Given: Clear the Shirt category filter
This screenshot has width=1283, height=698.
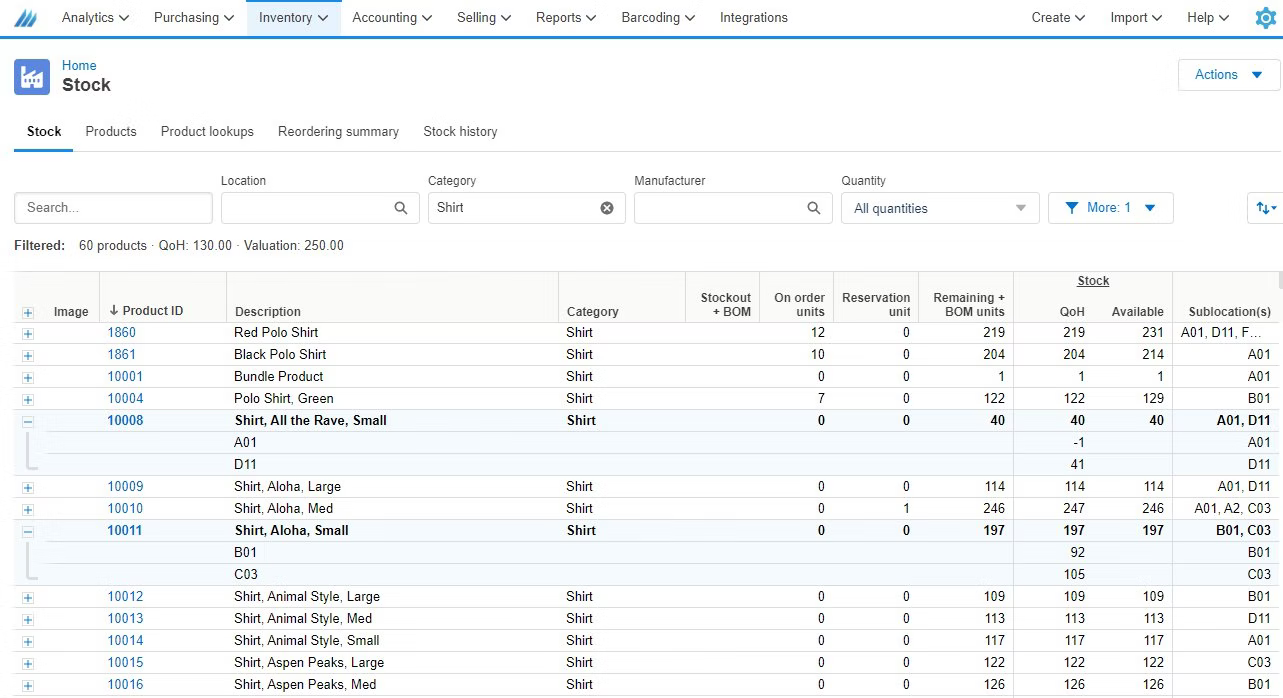Looking at the screenshot, I should [x=606, y=208].
